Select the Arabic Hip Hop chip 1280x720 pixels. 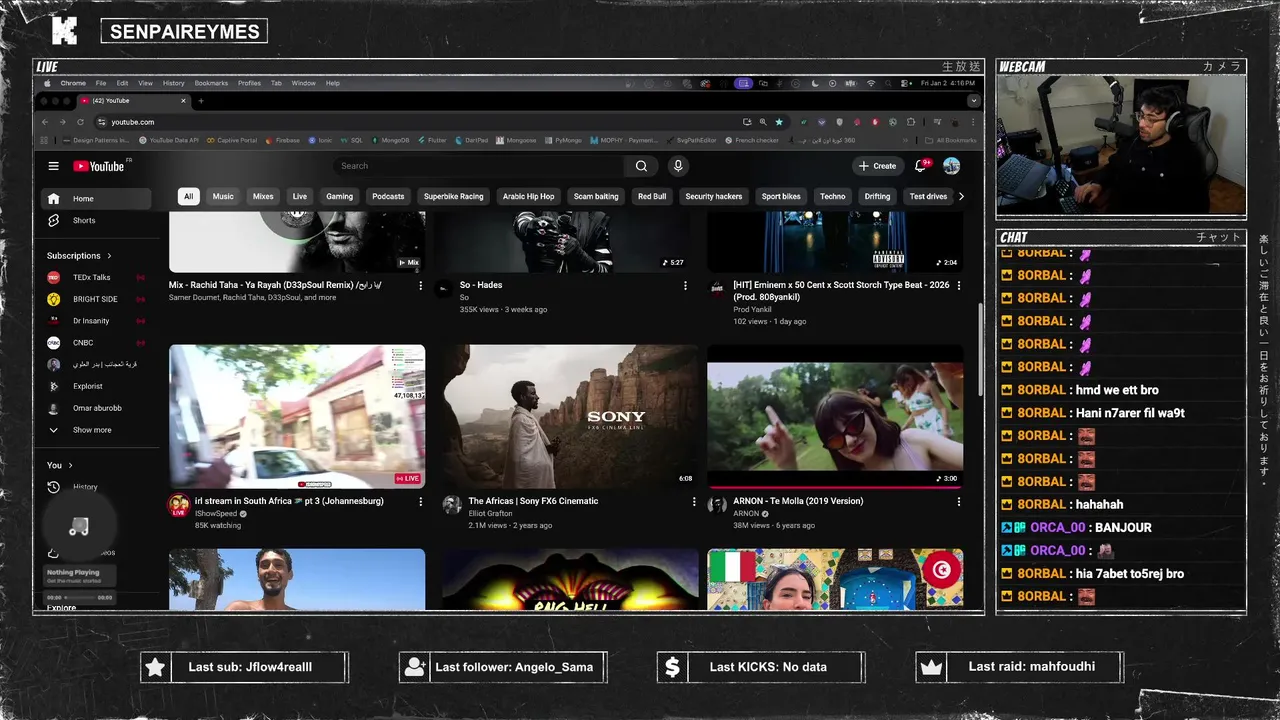[x=528, y=196]
